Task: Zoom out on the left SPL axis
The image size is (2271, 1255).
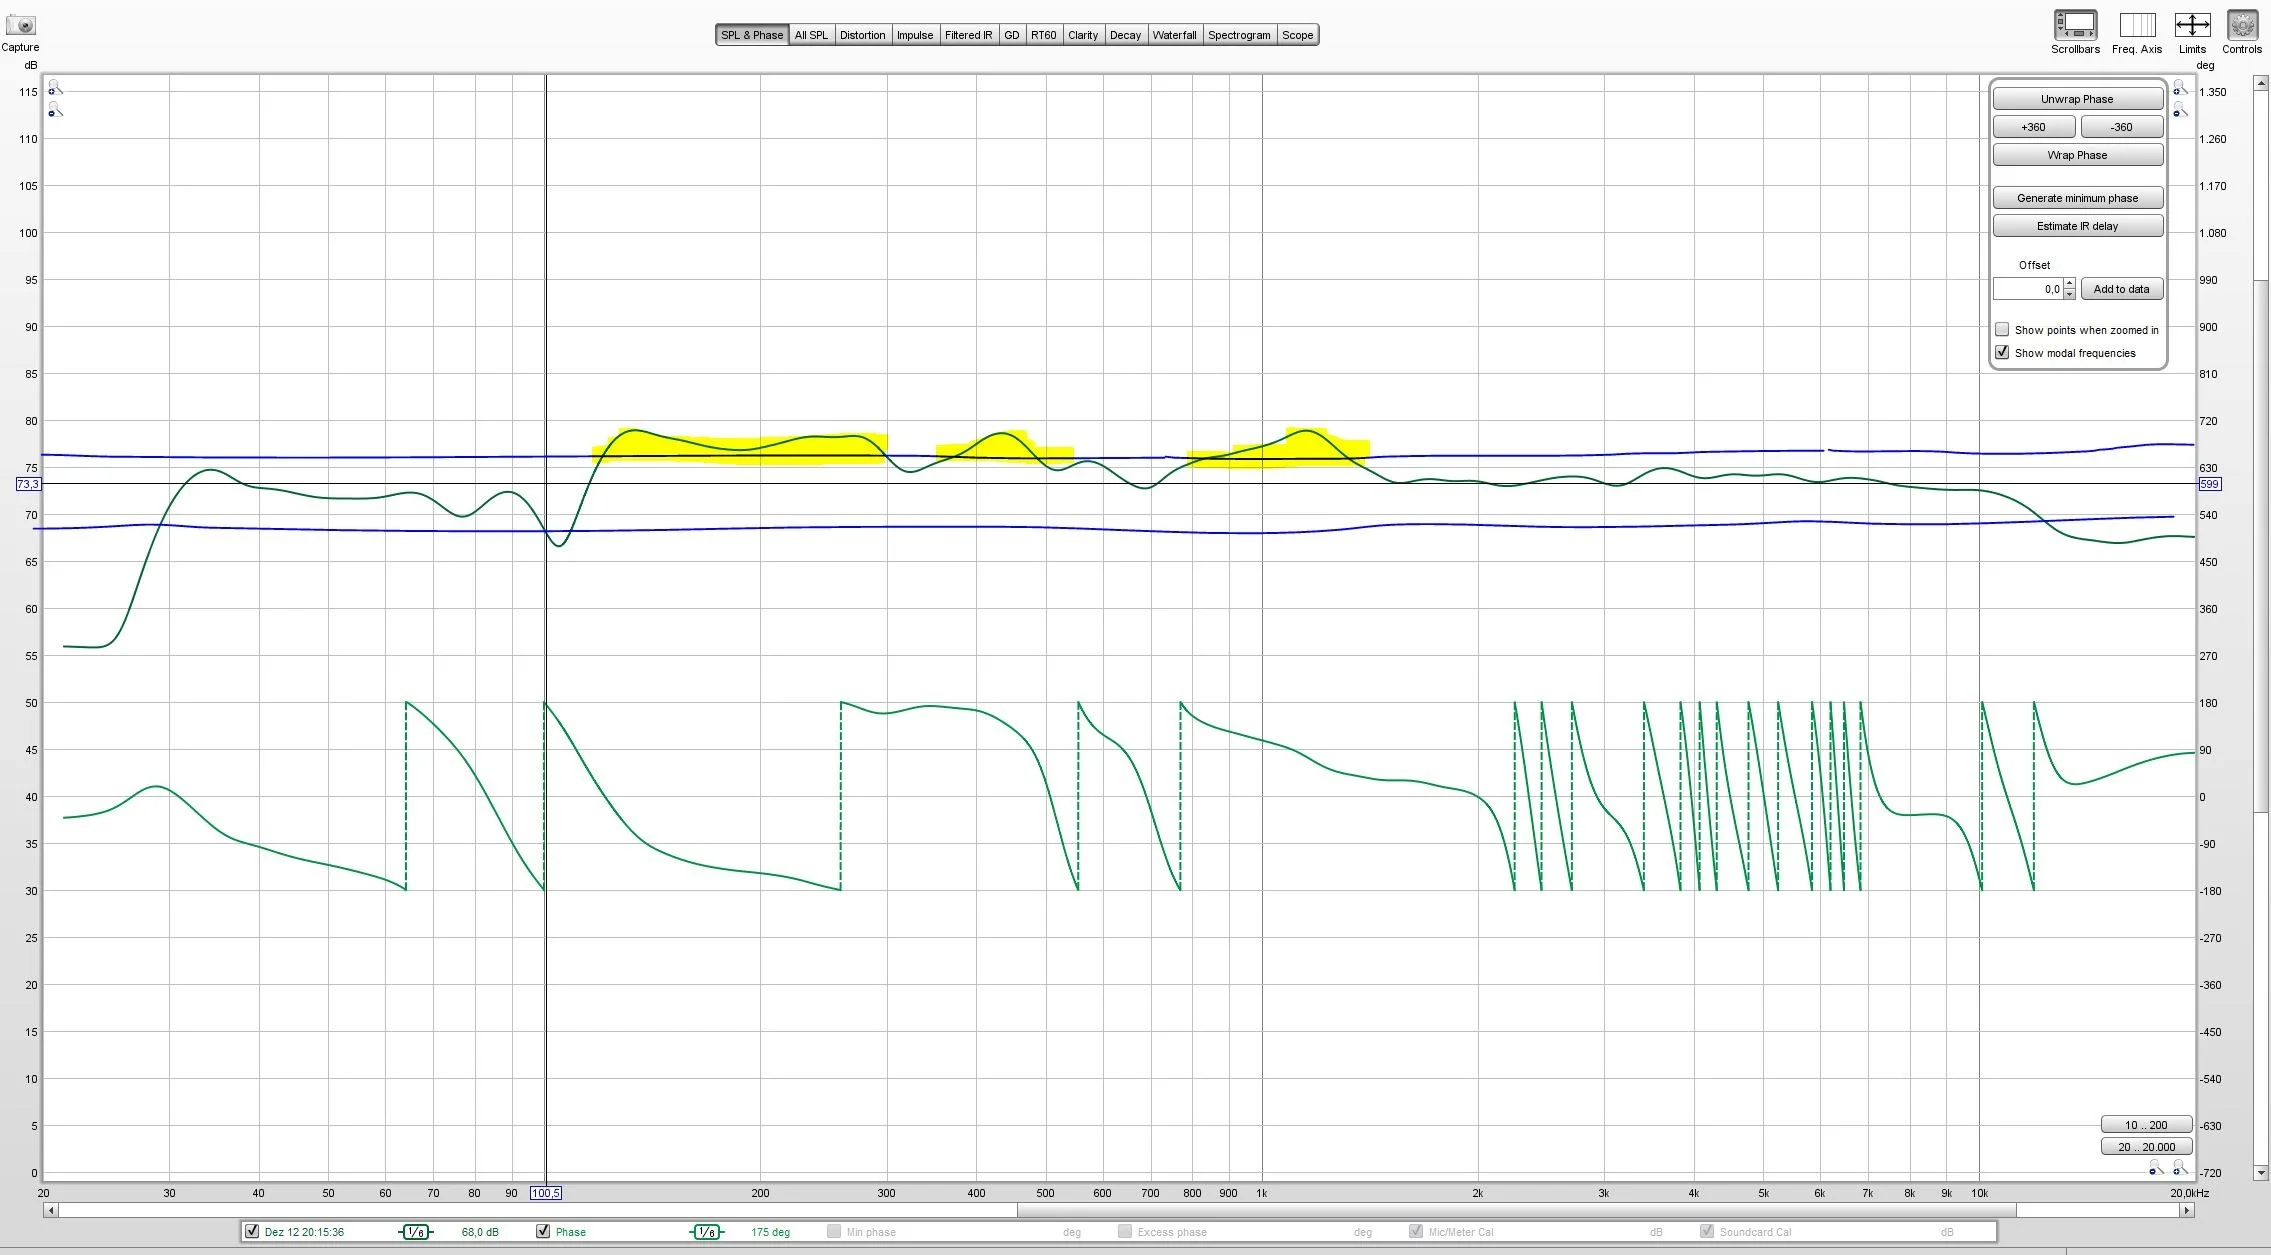Action: tap(55, 110)
